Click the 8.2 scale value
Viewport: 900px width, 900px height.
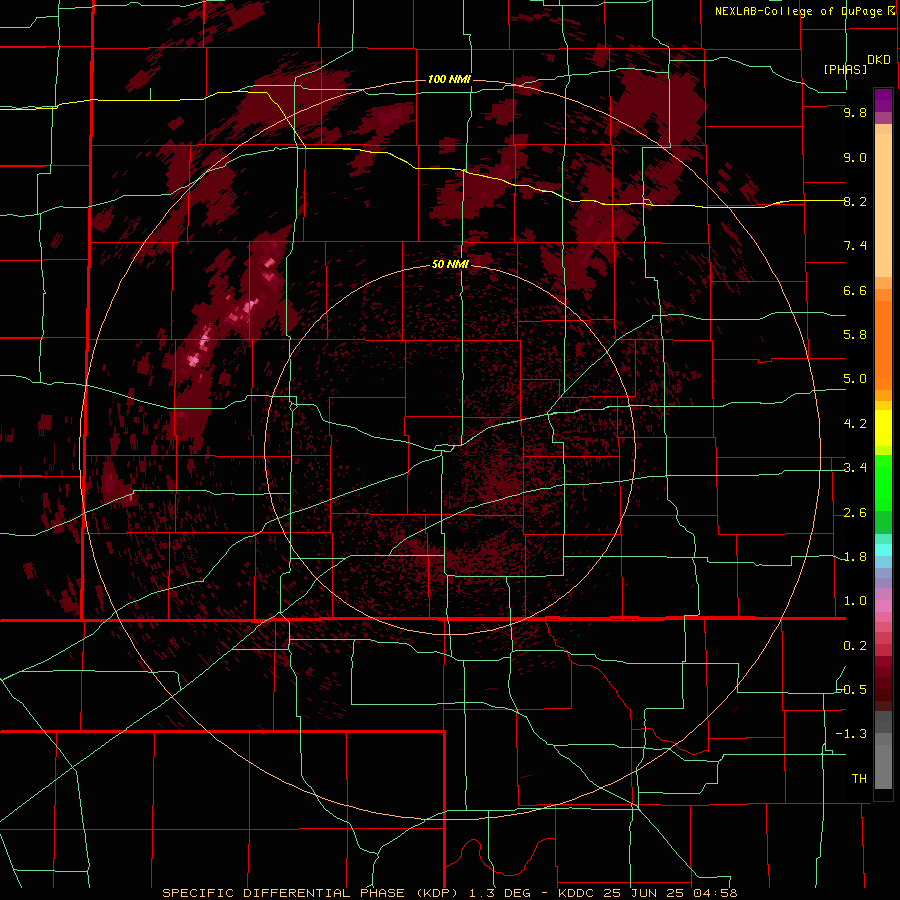[855, 201]
